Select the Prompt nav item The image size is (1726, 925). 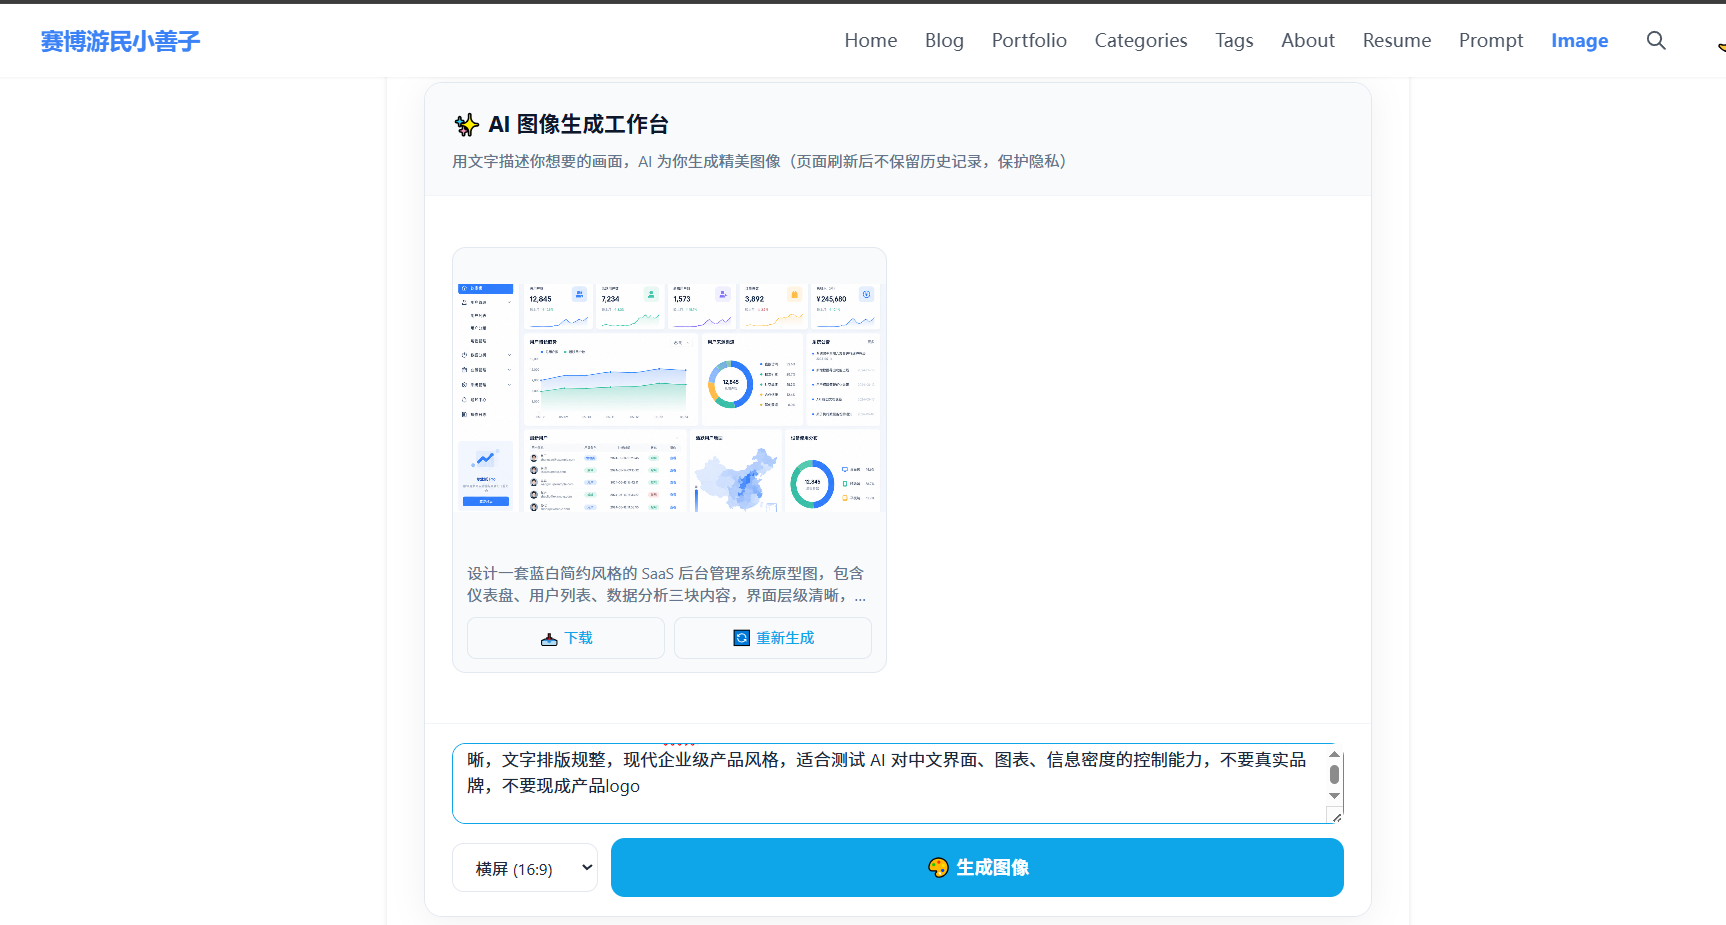pyautogui.click(x=1490, y=40)
